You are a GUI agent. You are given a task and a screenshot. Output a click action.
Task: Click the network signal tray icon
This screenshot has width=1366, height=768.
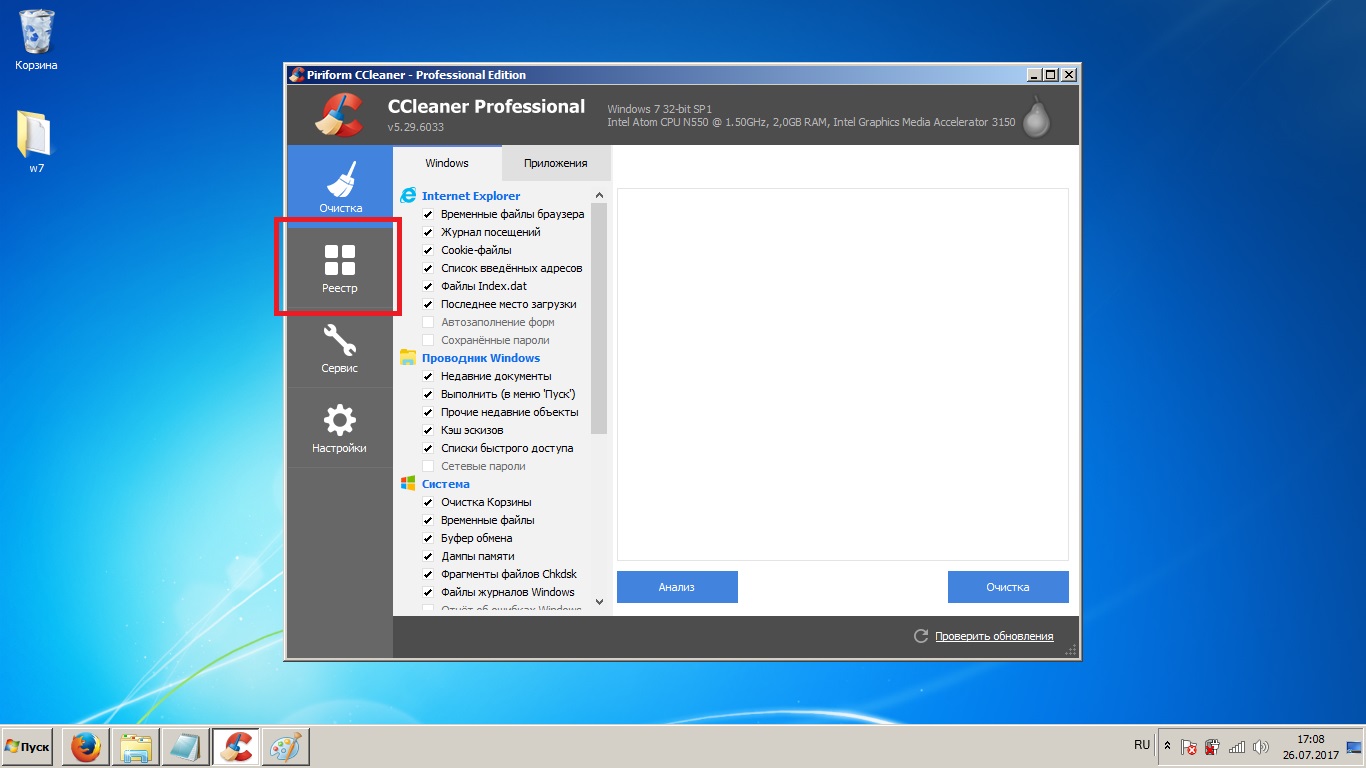click(1237, 746)
